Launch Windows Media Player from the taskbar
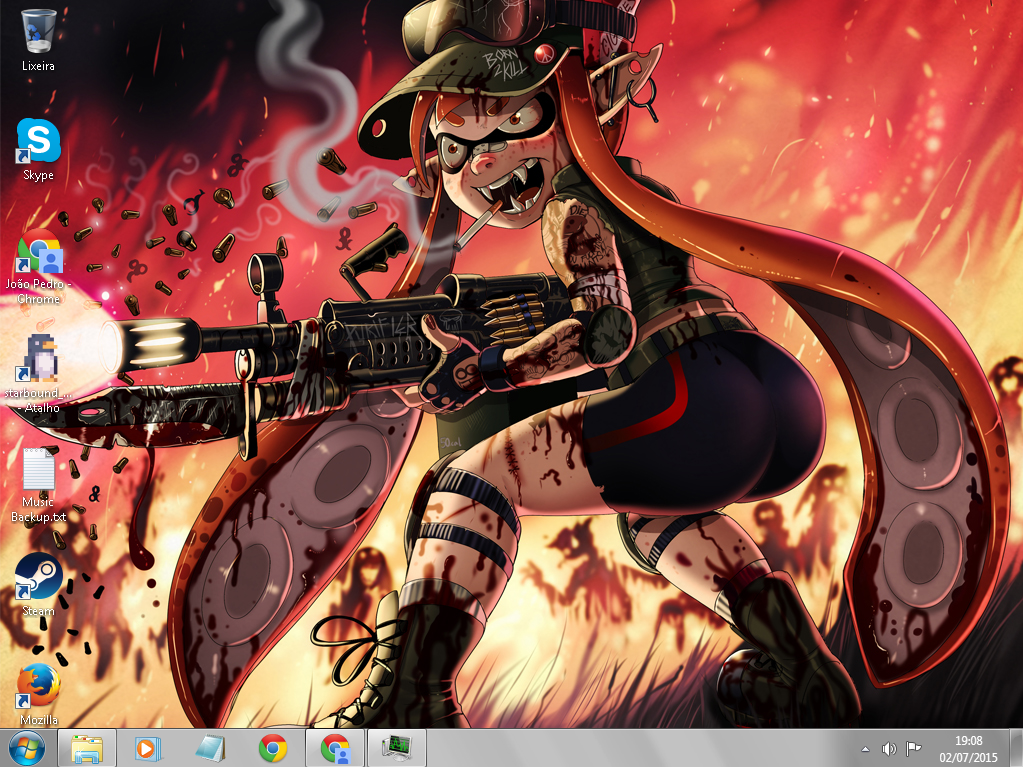Viewport: 1023px width, 767px height. [147, 748]
